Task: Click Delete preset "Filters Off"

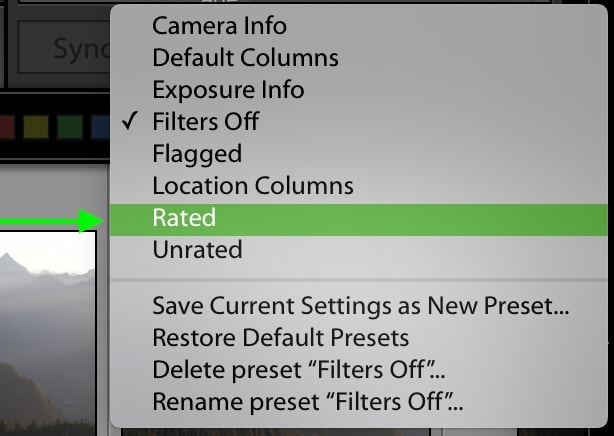Action: (299, 369)
